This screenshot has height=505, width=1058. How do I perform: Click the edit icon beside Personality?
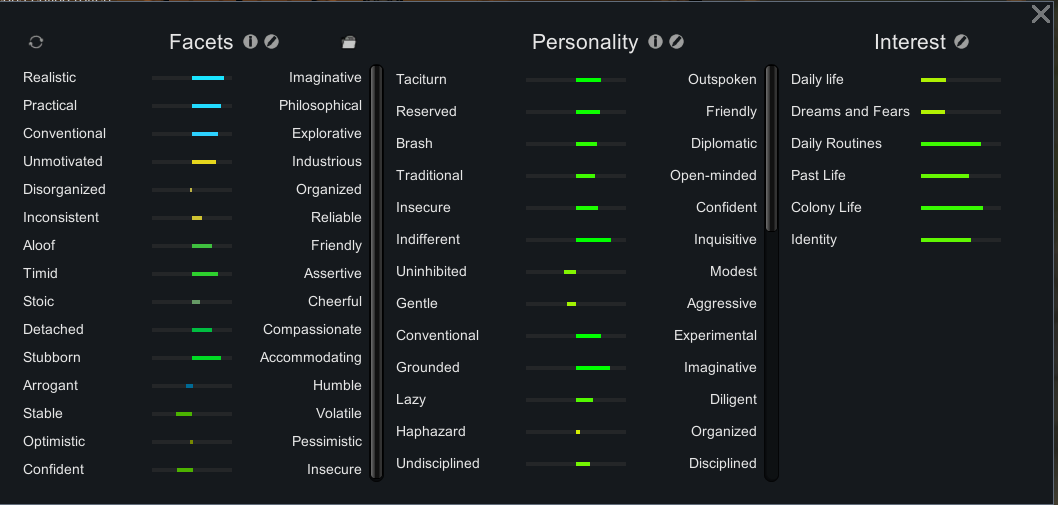tap(676, 42)
